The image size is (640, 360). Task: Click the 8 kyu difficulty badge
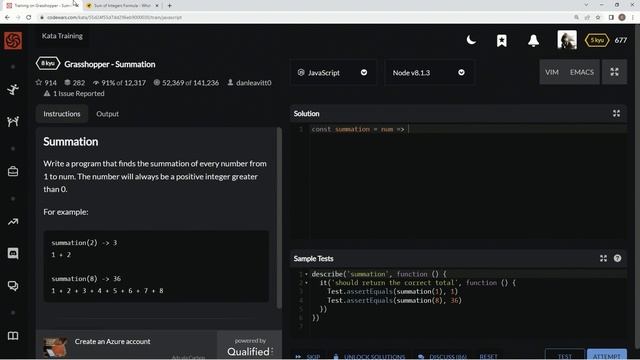[x=48, y=64]
